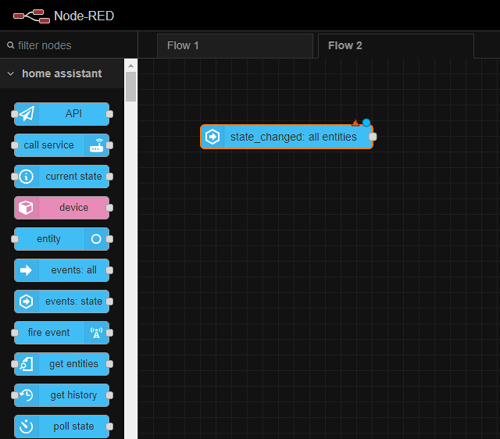Click the search magnifier icon in filter
Viewport: 500px width, 439px height.
[11, 45]
